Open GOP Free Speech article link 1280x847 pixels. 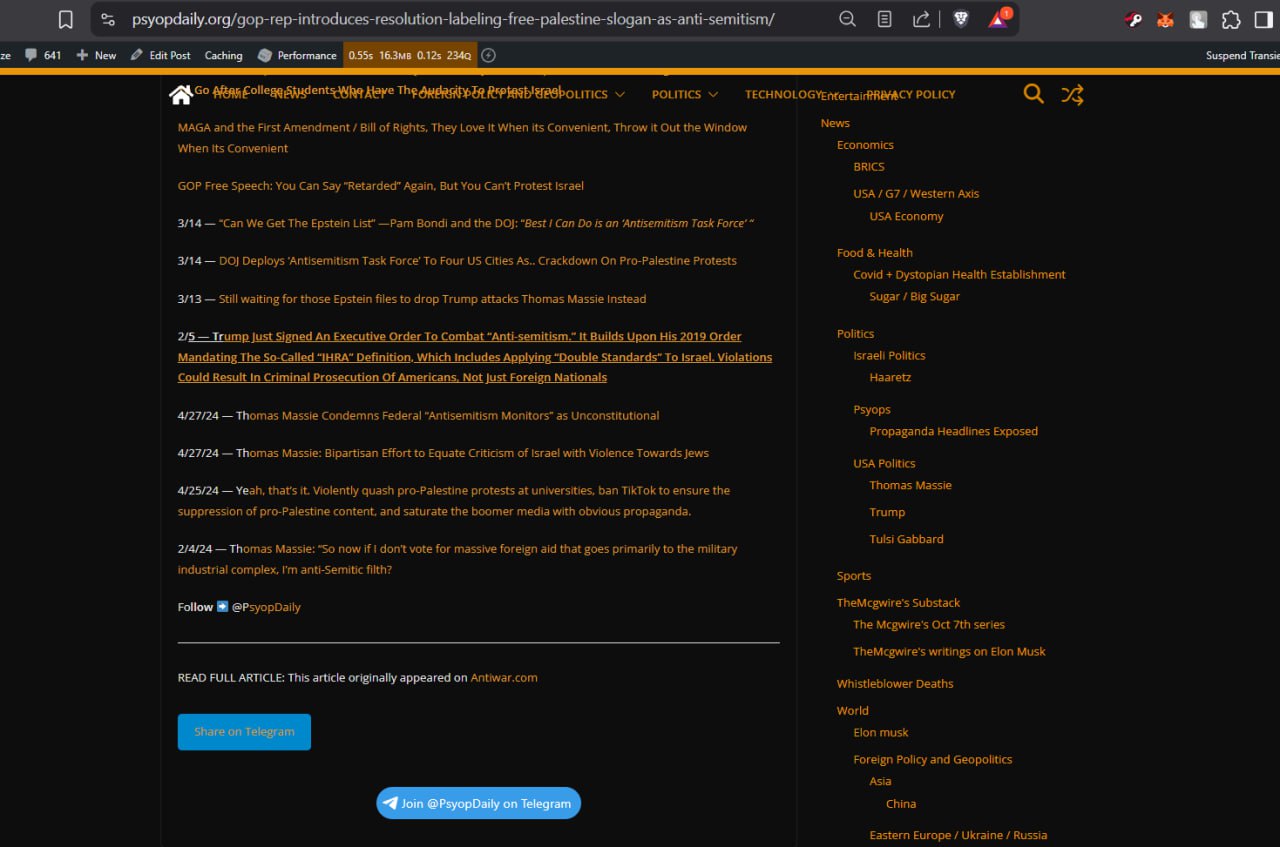(x=381, y=186)
